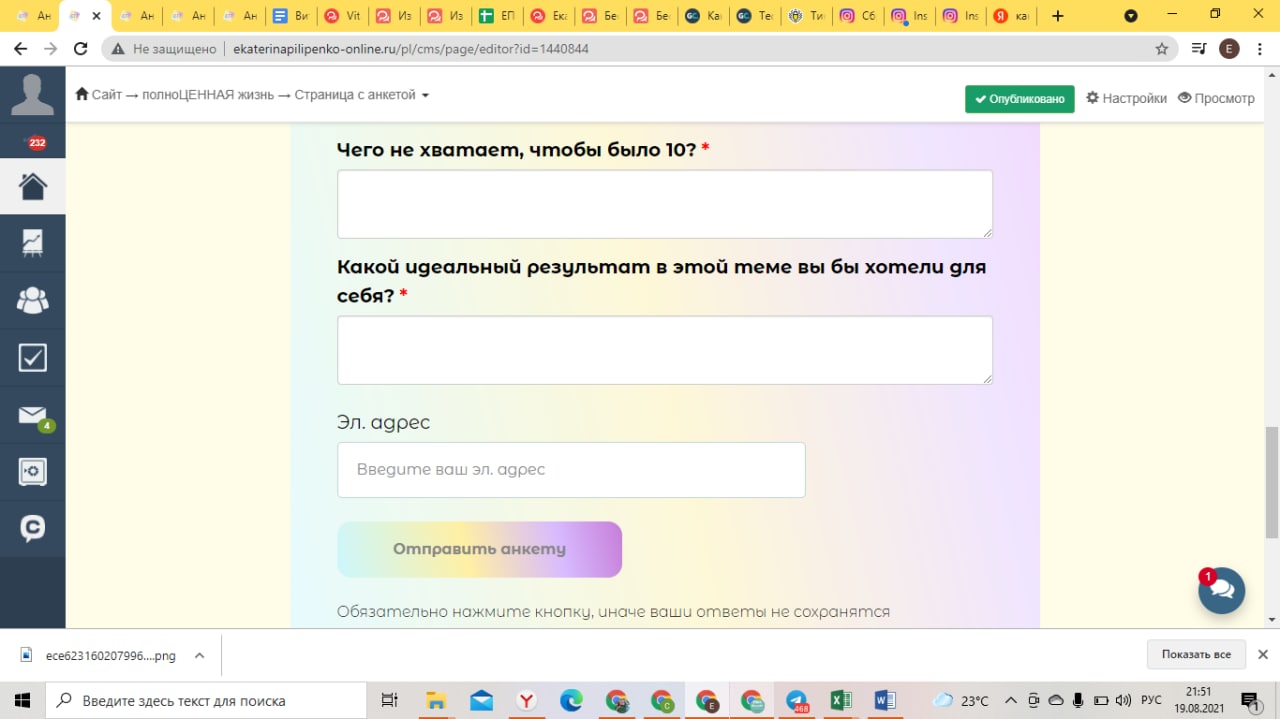Open Task View on taskbar
Screen dimensions: 1280x719
pyautogui.click(x=390, y=700)
